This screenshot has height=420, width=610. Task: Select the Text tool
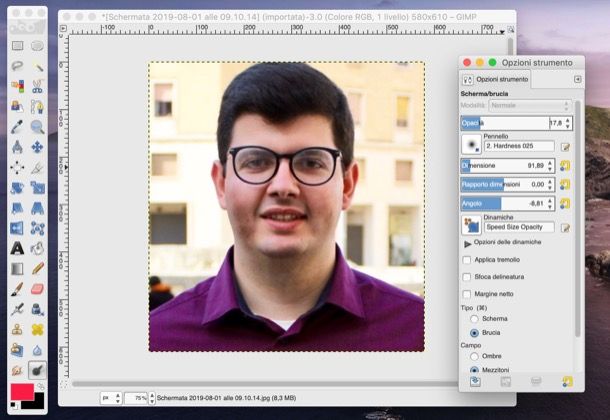point(17,248)
